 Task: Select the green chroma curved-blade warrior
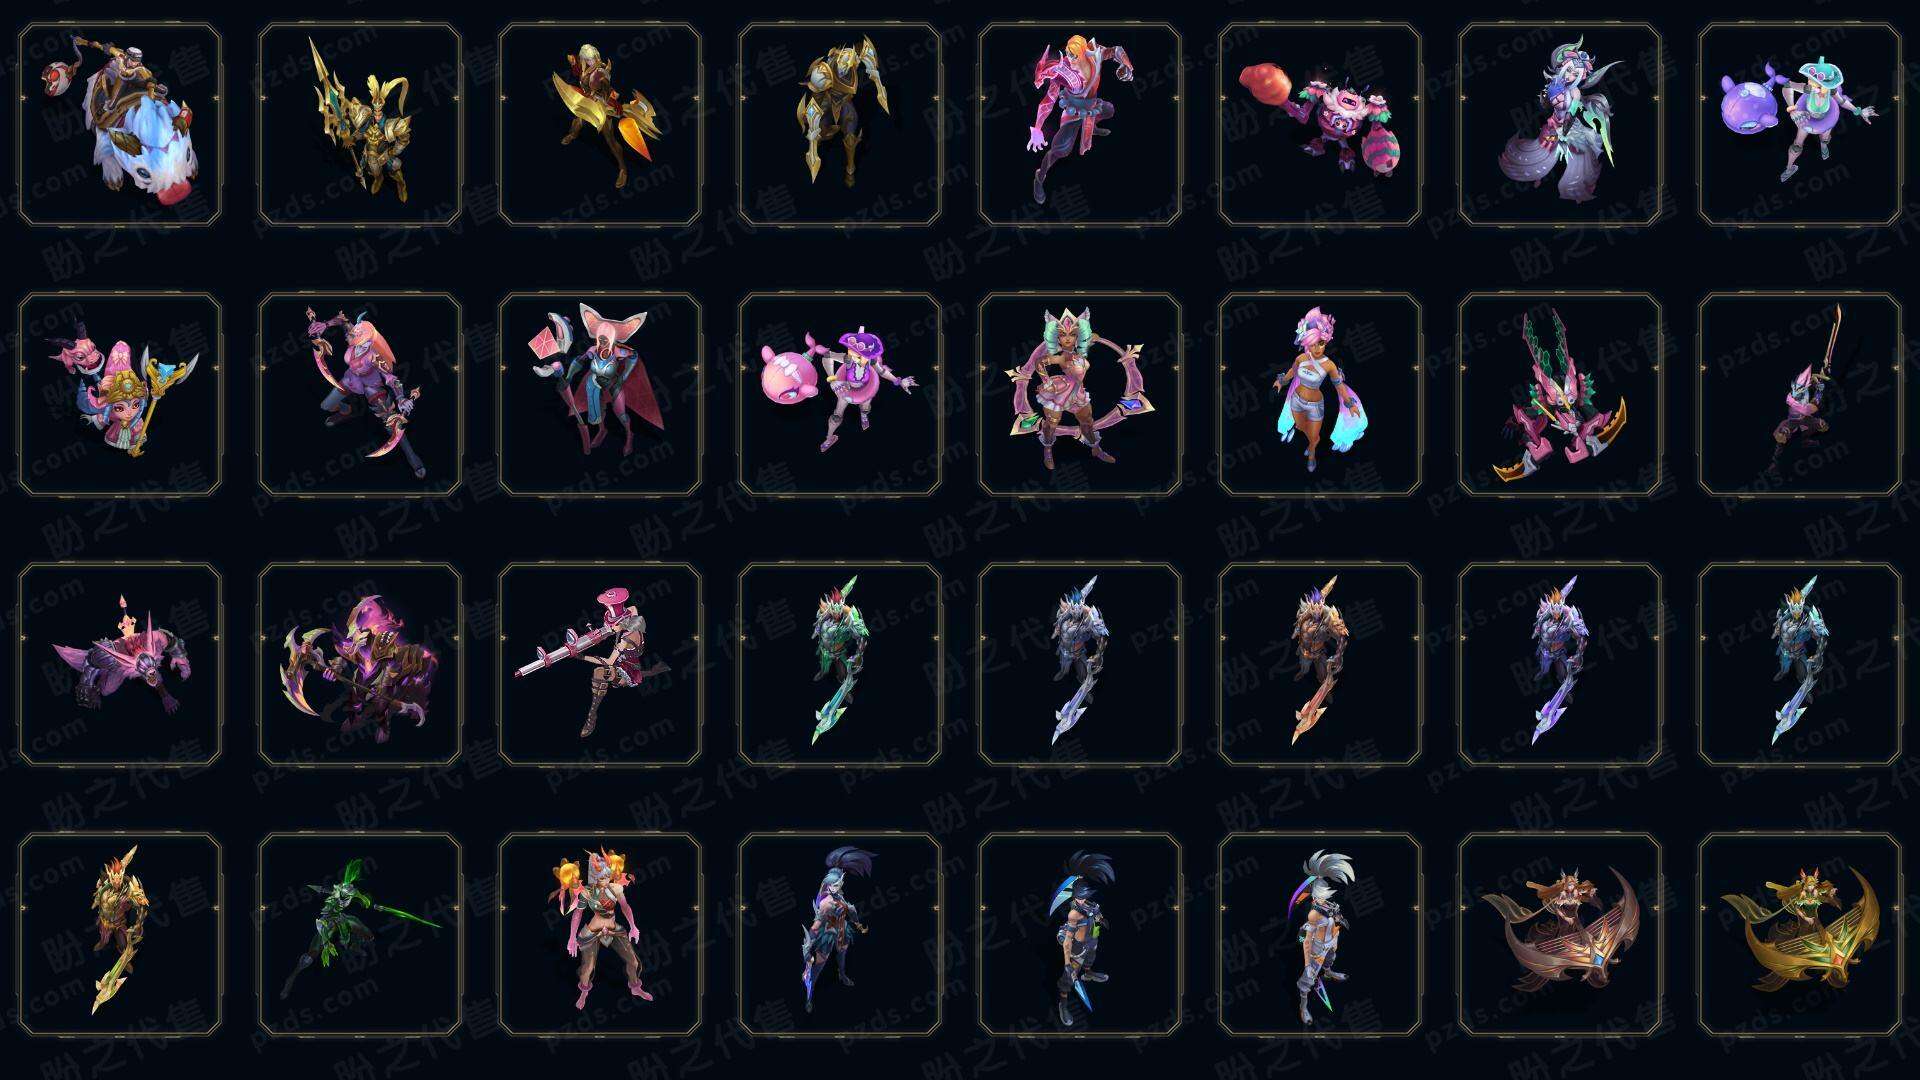(x=840, y=664)
